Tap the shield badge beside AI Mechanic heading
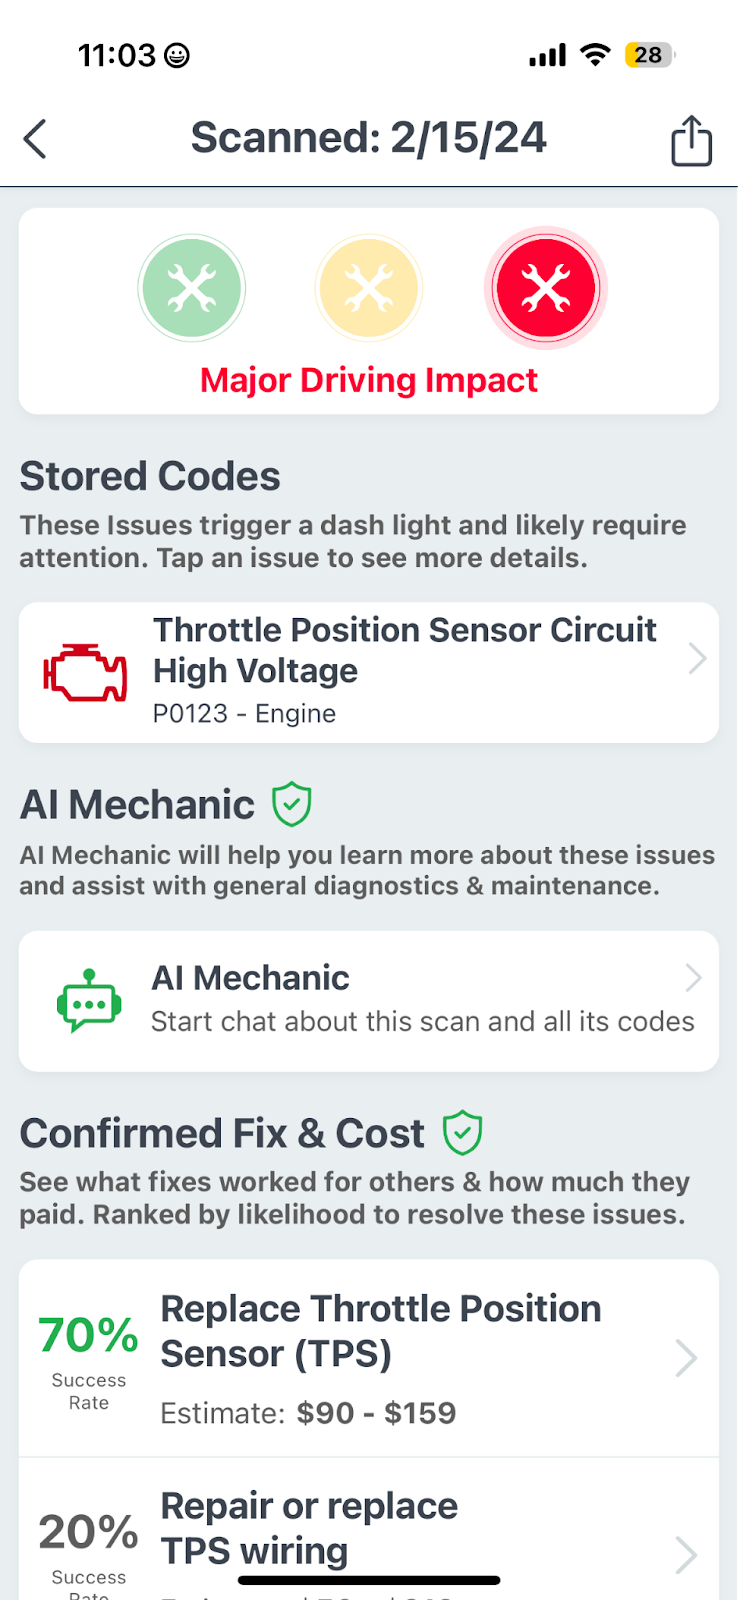Image resolution: width=738 pixels, height=1600 pixels. pos(292,804)
